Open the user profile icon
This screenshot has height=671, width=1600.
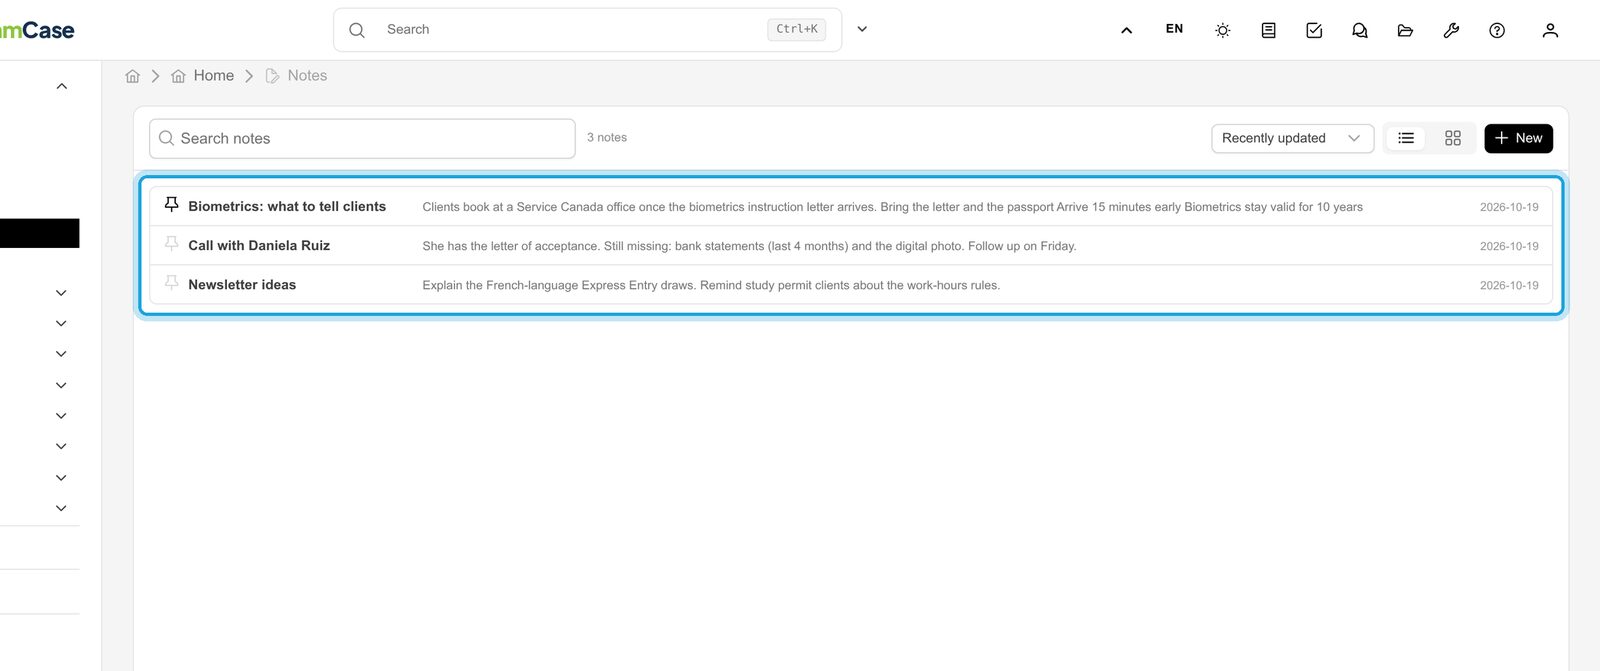(x=1550, y=30)
